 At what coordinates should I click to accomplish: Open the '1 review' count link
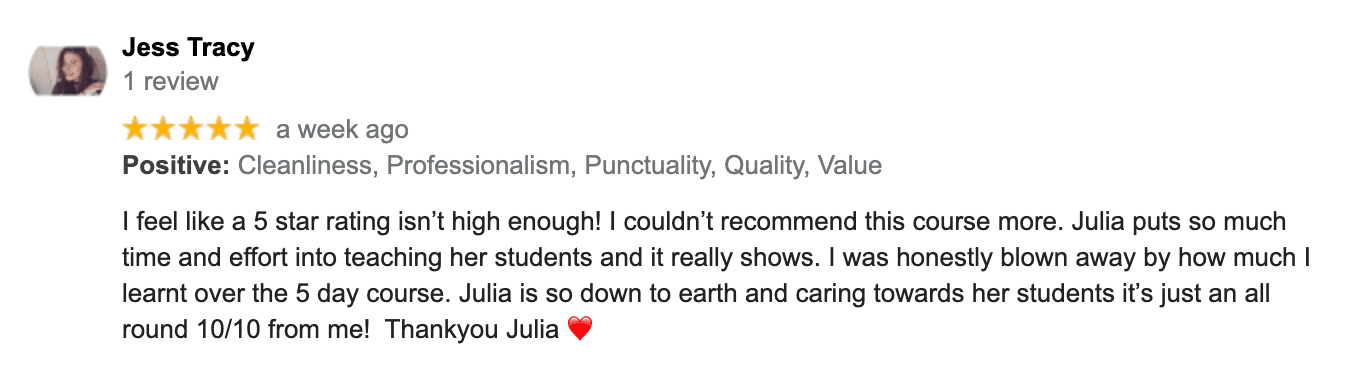click(170, 81)
